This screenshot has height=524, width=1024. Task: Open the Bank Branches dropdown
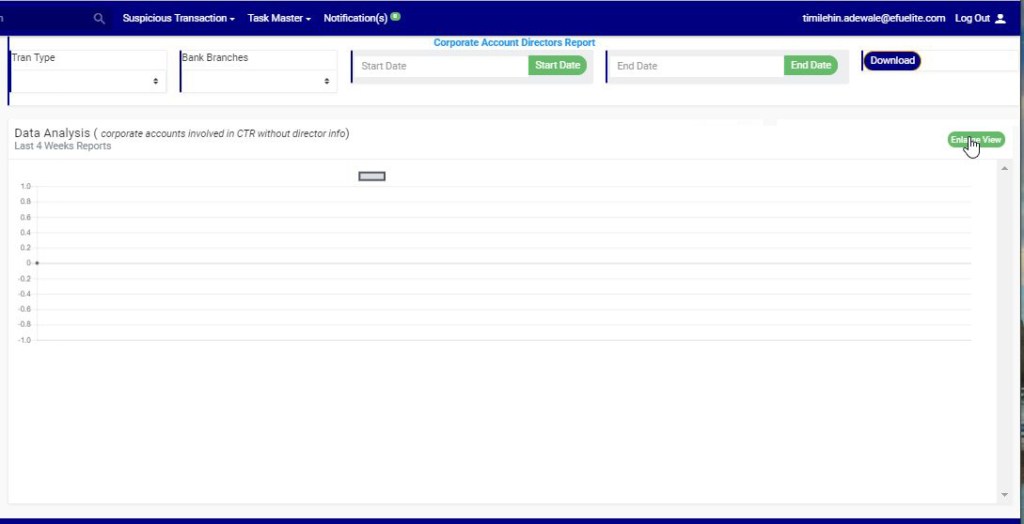coord(259,81)
